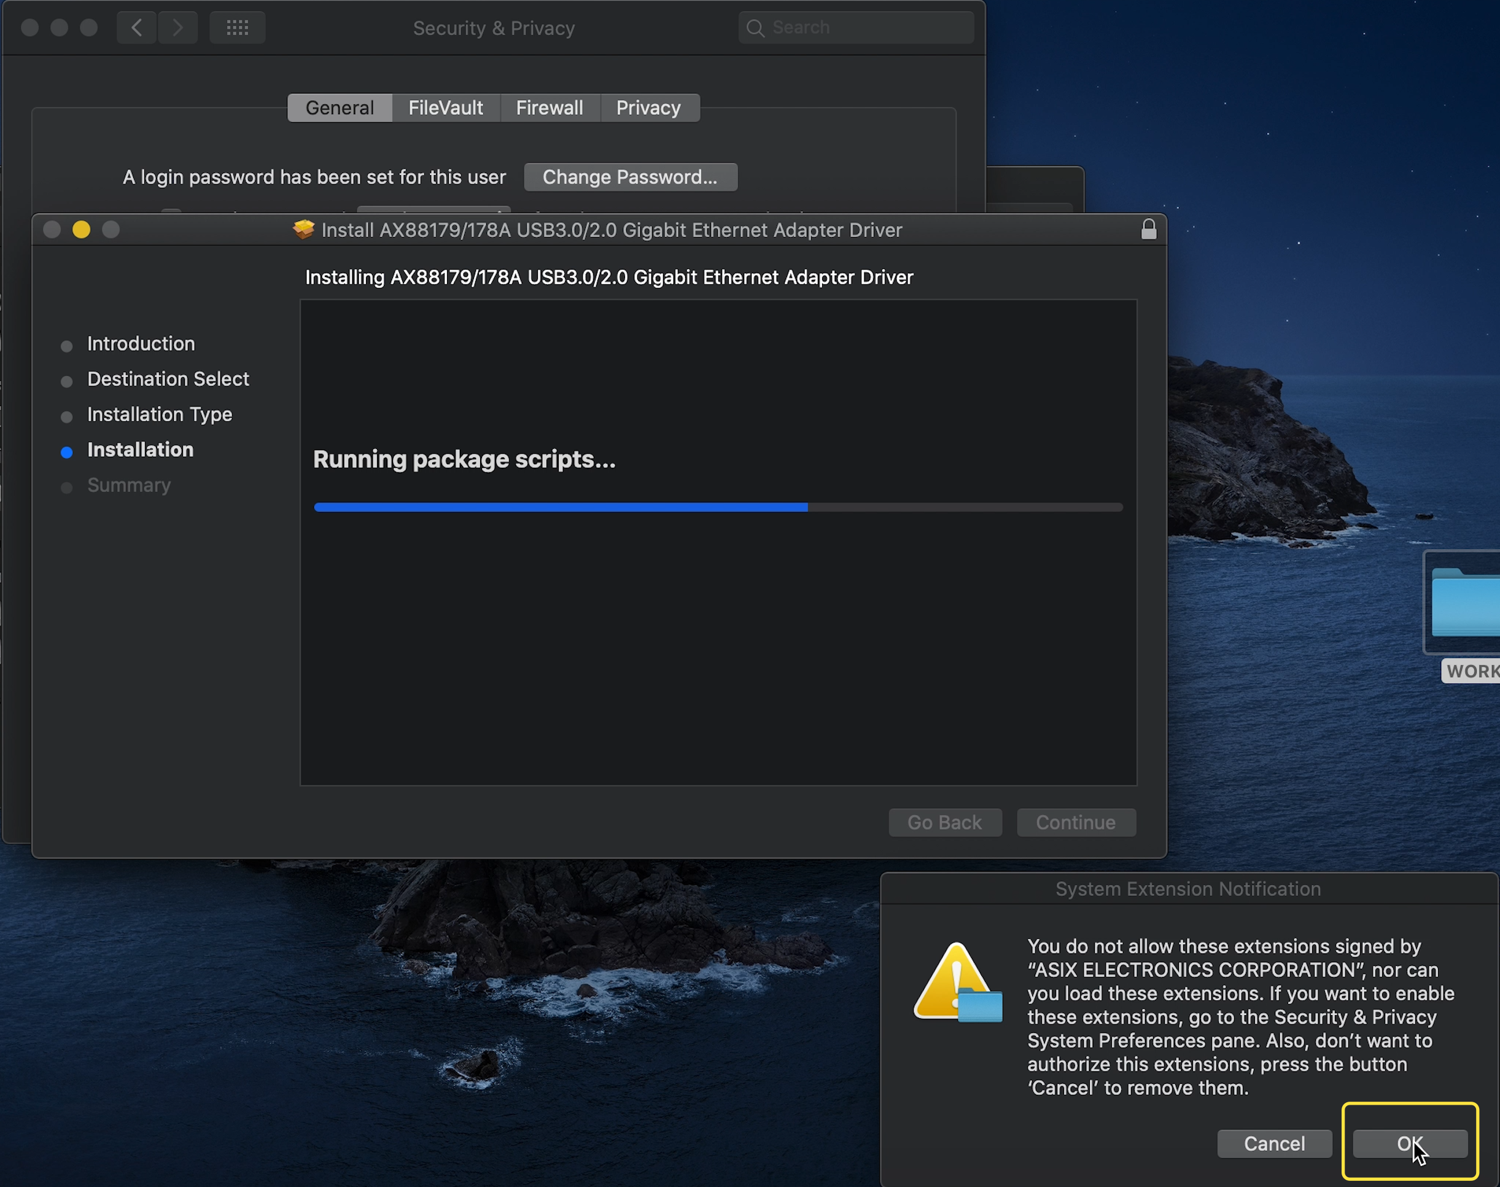This screenshot has height=1187, width=1500.
Task: Click the installation progress bar
Action: tap(718, 507)
